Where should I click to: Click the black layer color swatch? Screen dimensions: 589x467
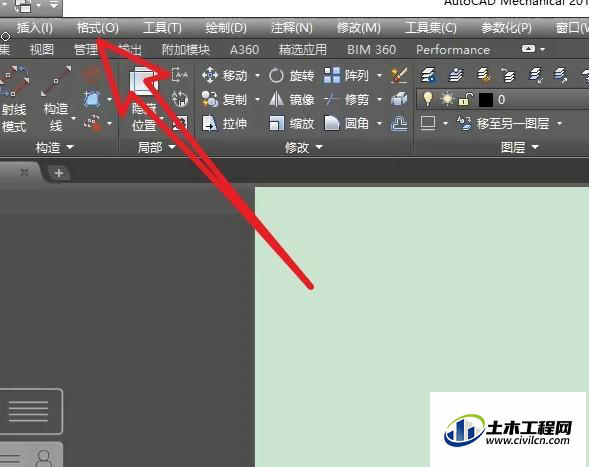(486, 100)
